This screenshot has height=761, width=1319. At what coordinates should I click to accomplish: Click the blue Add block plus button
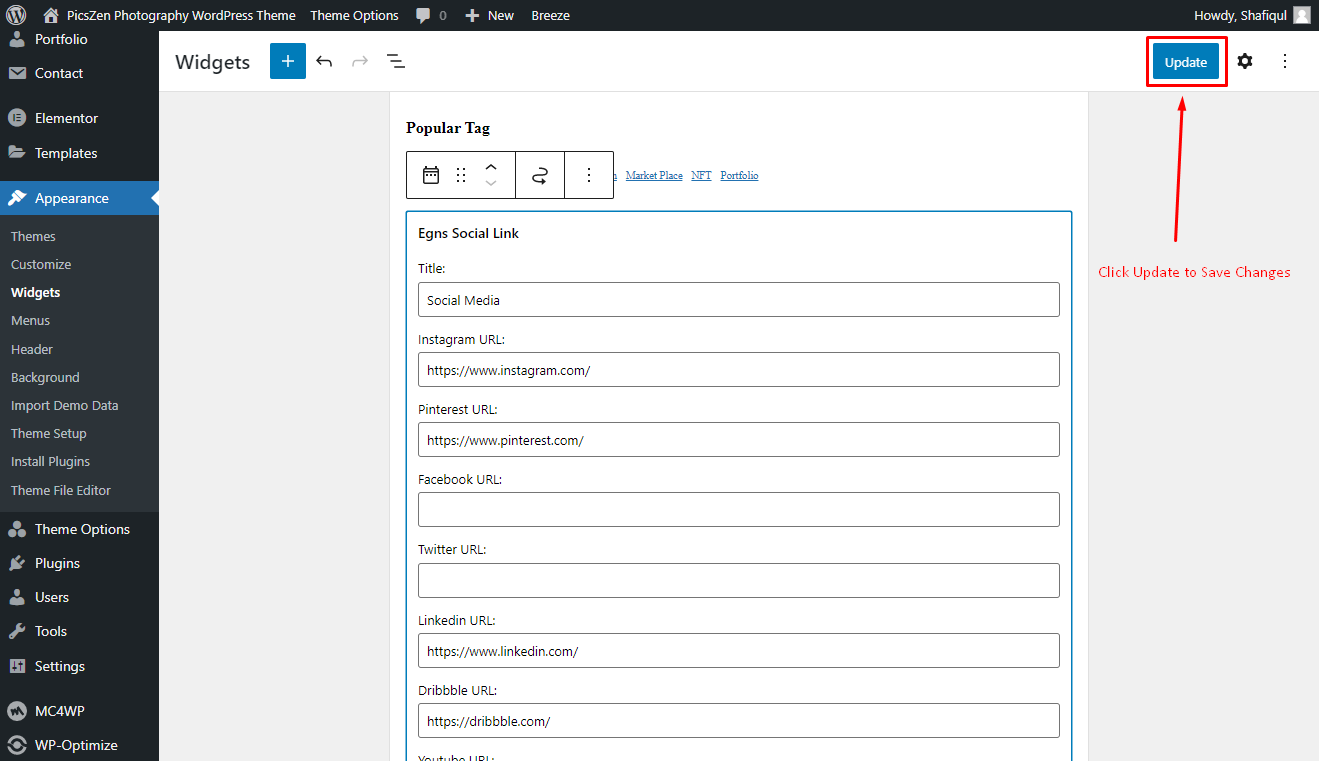click(288, 61)
